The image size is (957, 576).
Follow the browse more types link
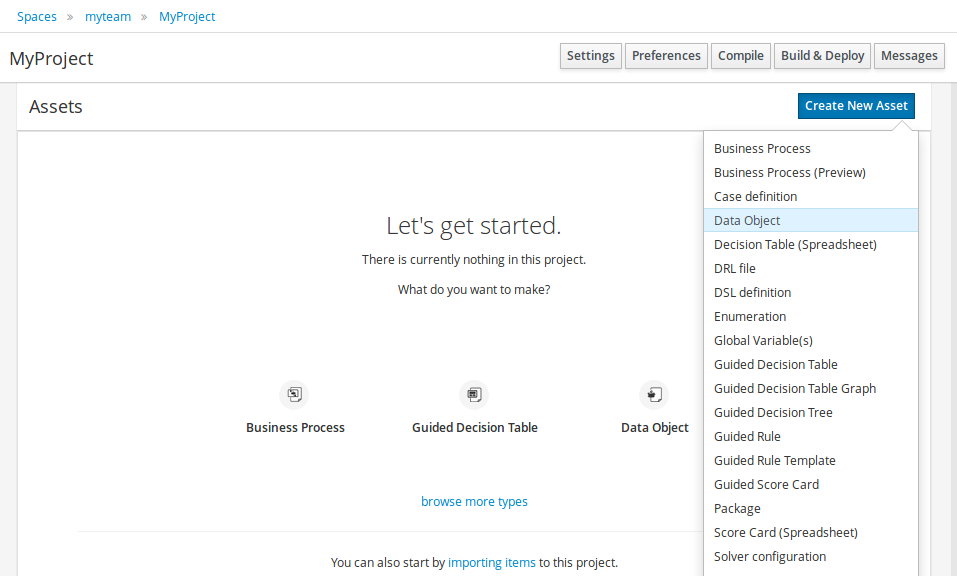(x=474, y=502)
